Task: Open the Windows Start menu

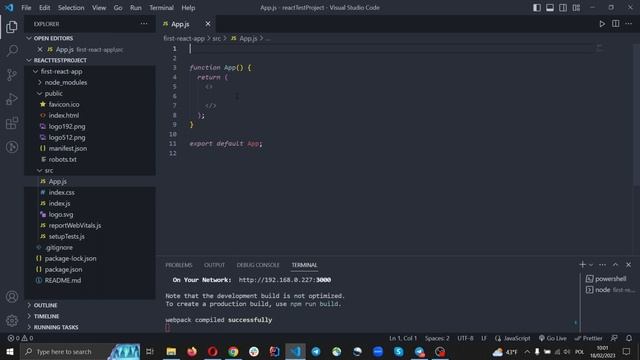Action: point(10,352)
